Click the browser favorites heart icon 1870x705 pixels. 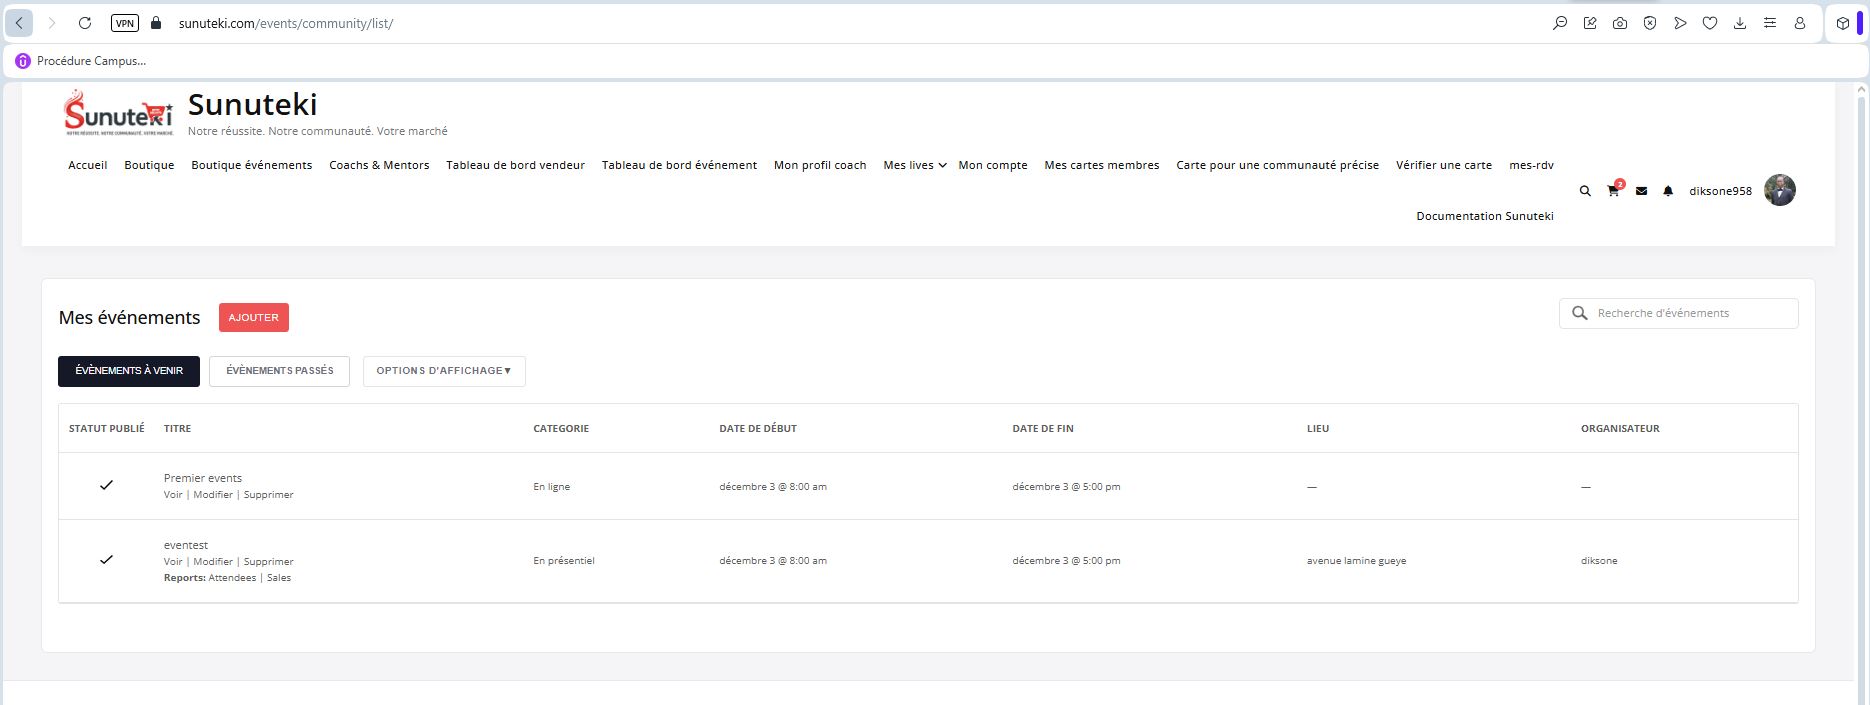pyautogui.click(x=1710, y=23)
